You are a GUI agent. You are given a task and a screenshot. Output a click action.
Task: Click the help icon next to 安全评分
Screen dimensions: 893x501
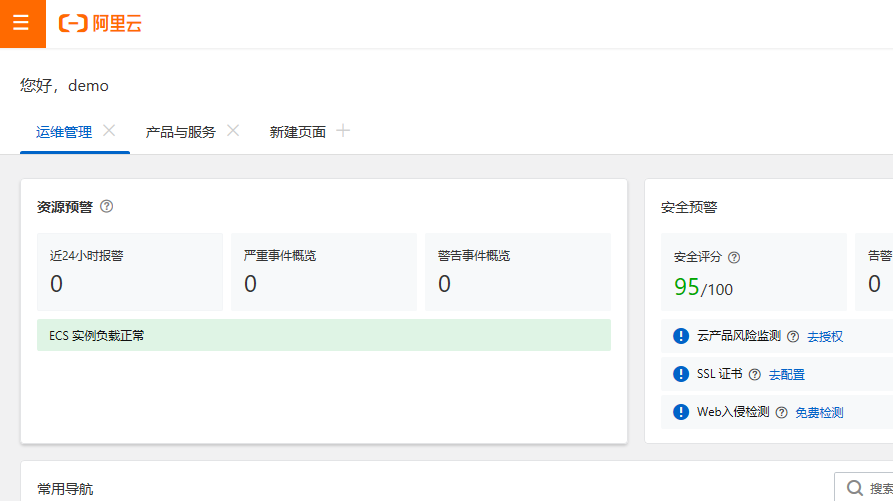734,257
